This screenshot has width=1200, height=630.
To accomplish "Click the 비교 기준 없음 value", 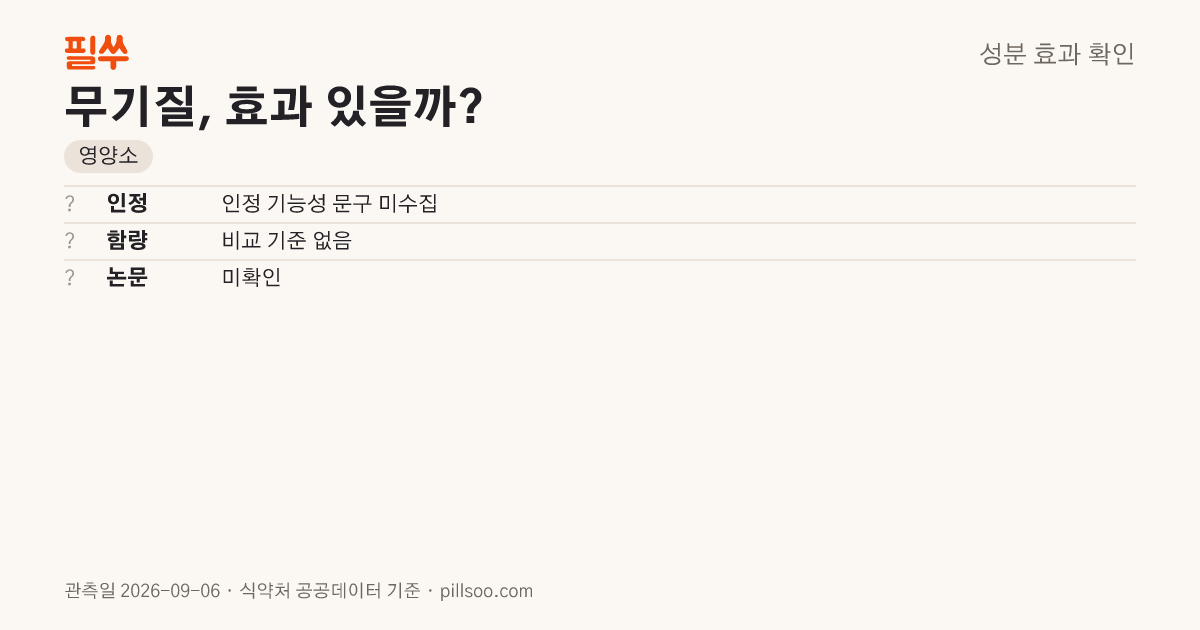I will pyautogui.click(x=287, y=241).
